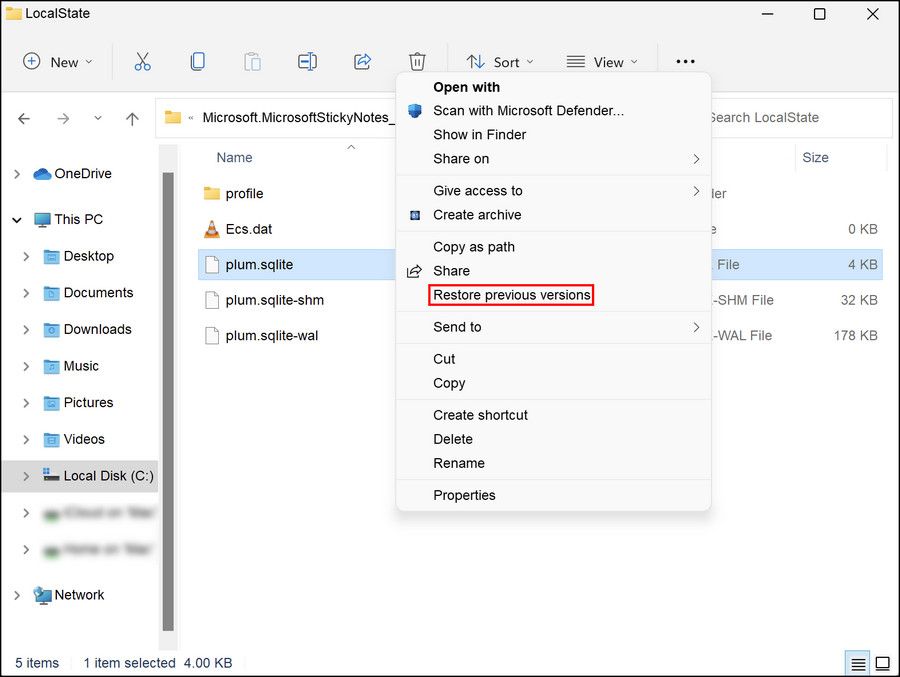This screenshot has width=900, height=677.
Task: Click the Network icon in sidebar
Action: [42, 595]
